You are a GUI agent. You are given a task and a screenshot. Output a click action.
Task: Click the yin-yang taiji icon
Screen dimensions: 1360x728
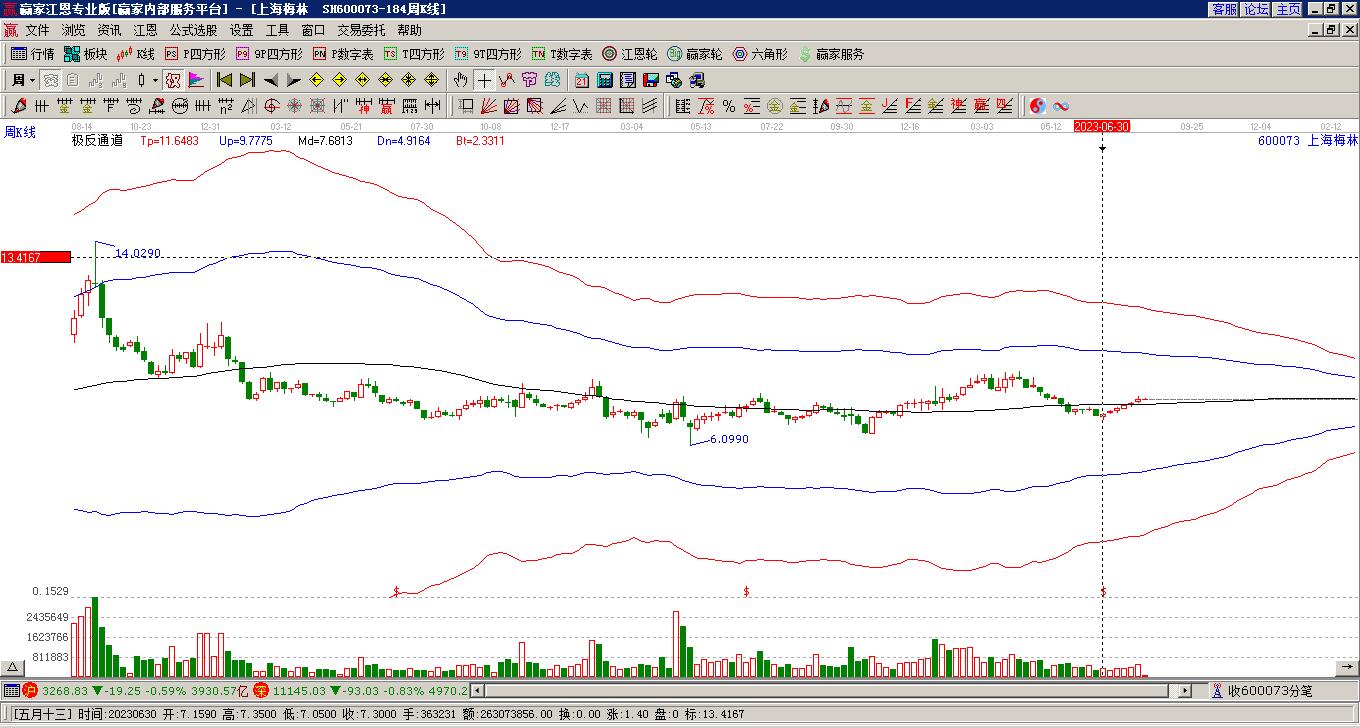[1038, 106]
